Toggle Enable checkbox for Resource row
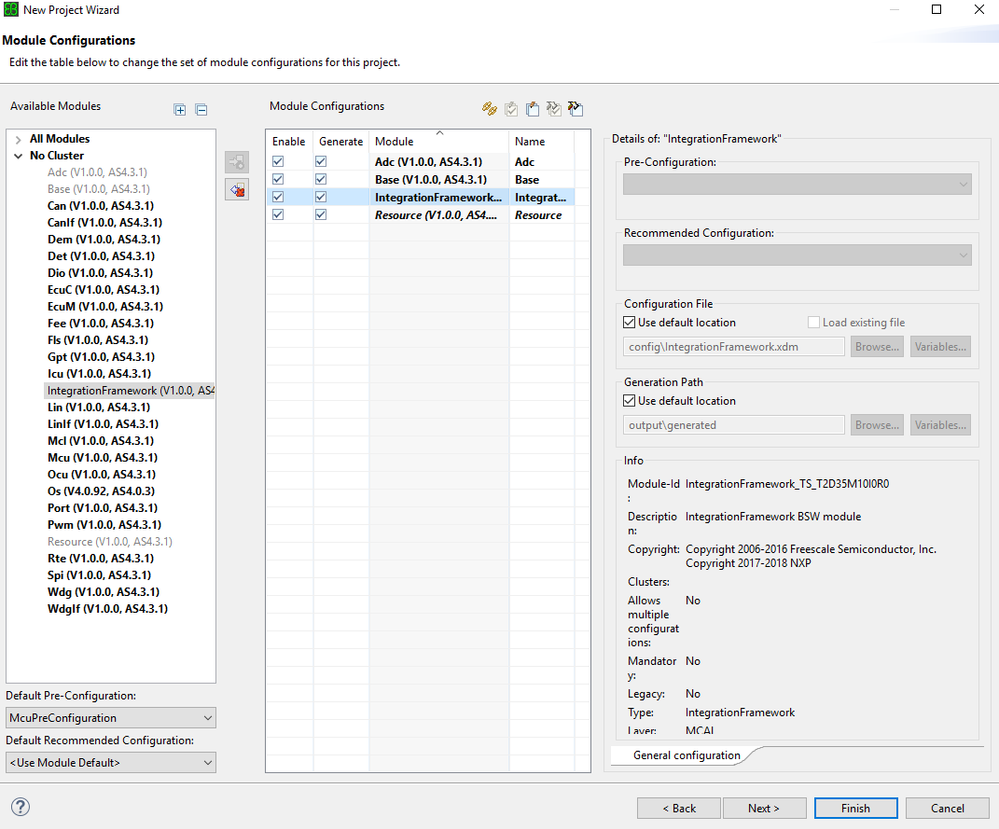Viewport: 999px width, 829px height. (278, 215)
